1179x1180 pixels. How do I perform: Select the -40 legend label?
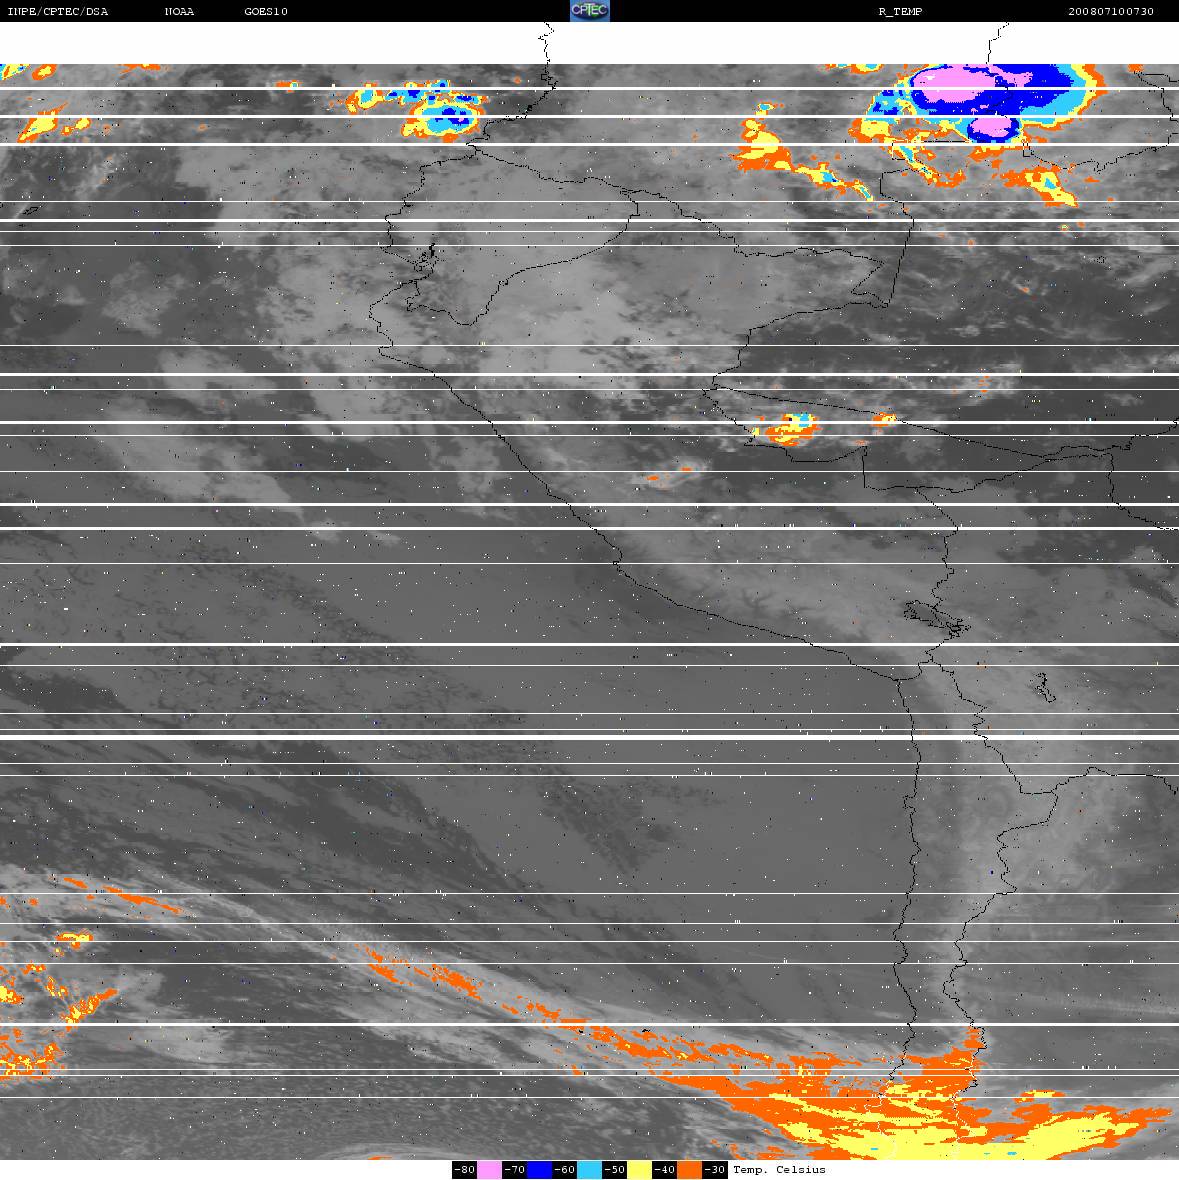tap(665, 1169)
